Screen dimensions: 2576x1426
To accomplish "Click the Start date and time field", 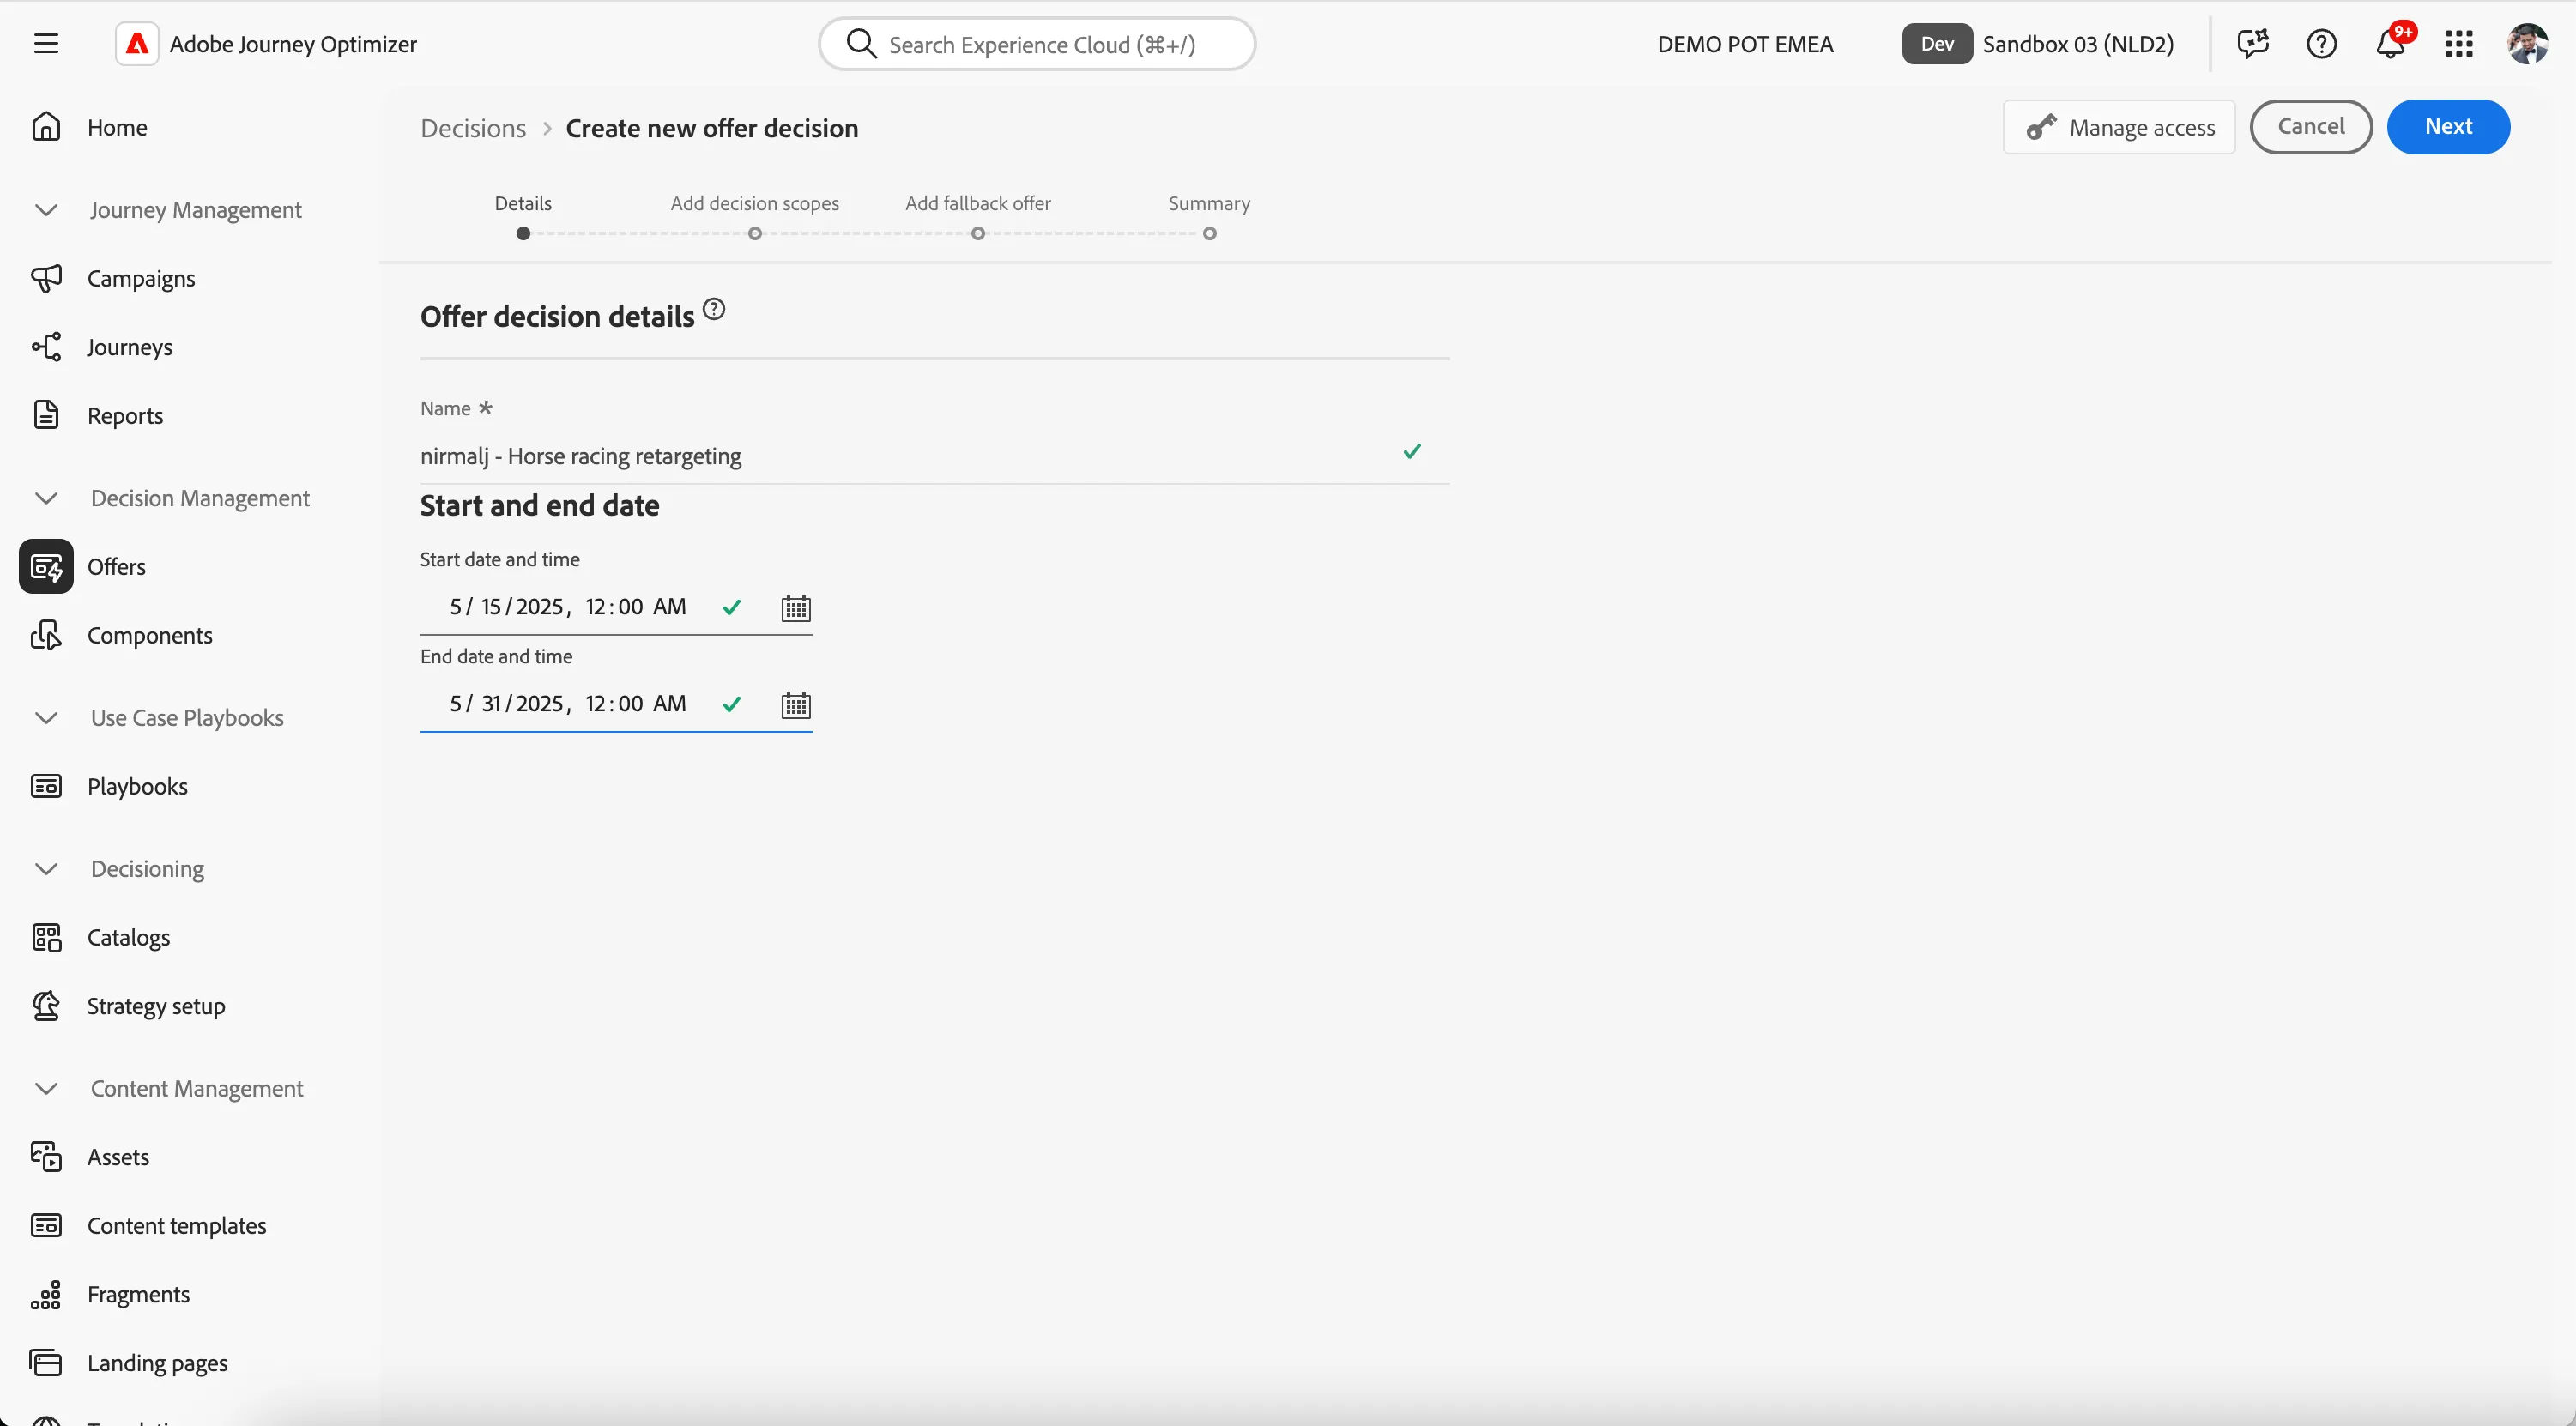I will (616, 607).
